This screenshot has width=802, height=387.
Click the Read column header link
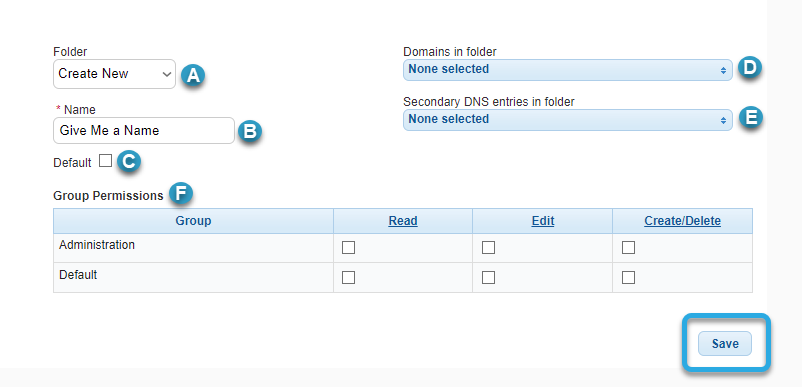(403, 221)
